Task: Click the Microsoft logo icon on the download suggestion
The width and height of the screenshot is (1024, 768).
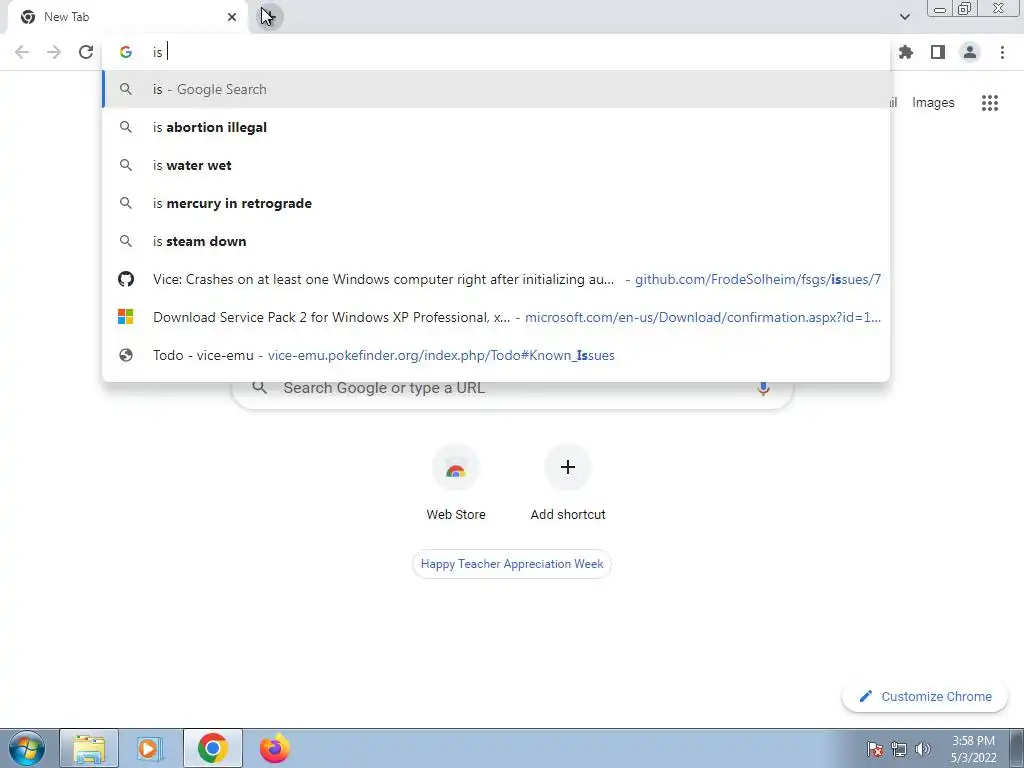Action: (x=126, y=317)
